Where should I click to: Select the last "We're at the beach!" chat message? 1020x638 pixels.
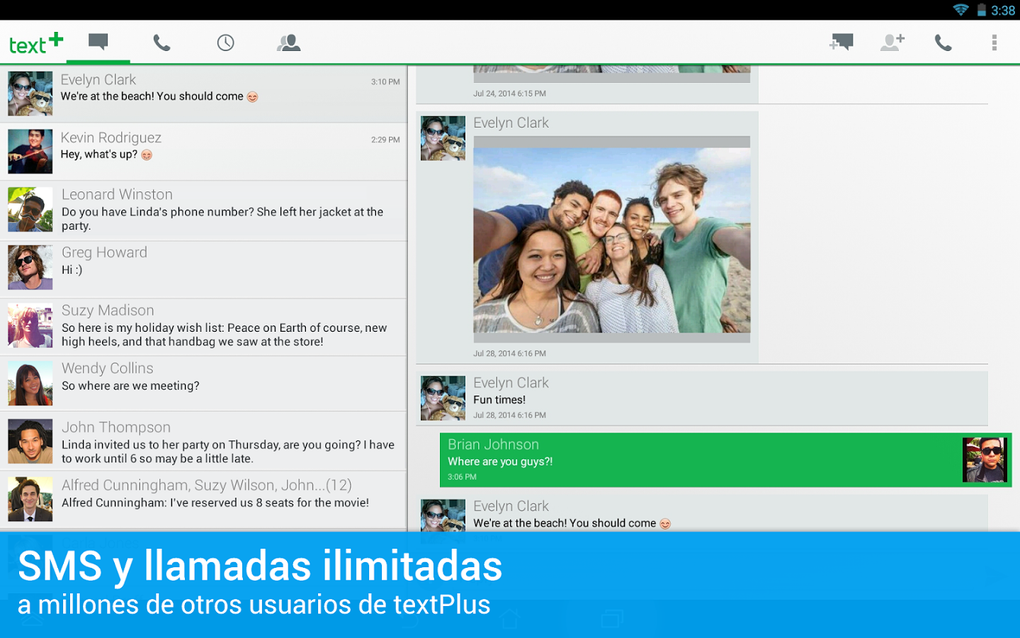coord(702,514)
